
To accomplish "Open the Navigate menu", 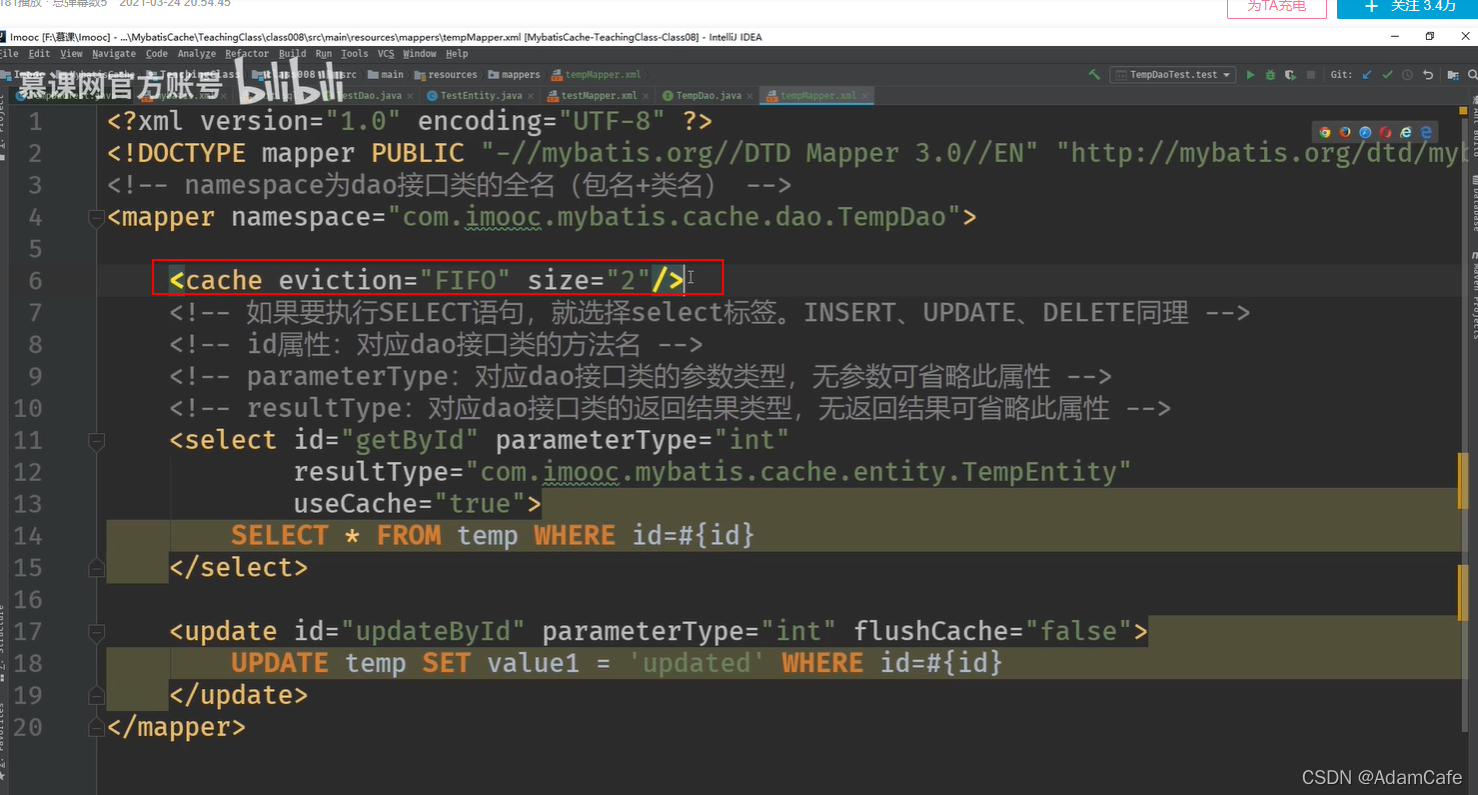I will coord(114,54).
